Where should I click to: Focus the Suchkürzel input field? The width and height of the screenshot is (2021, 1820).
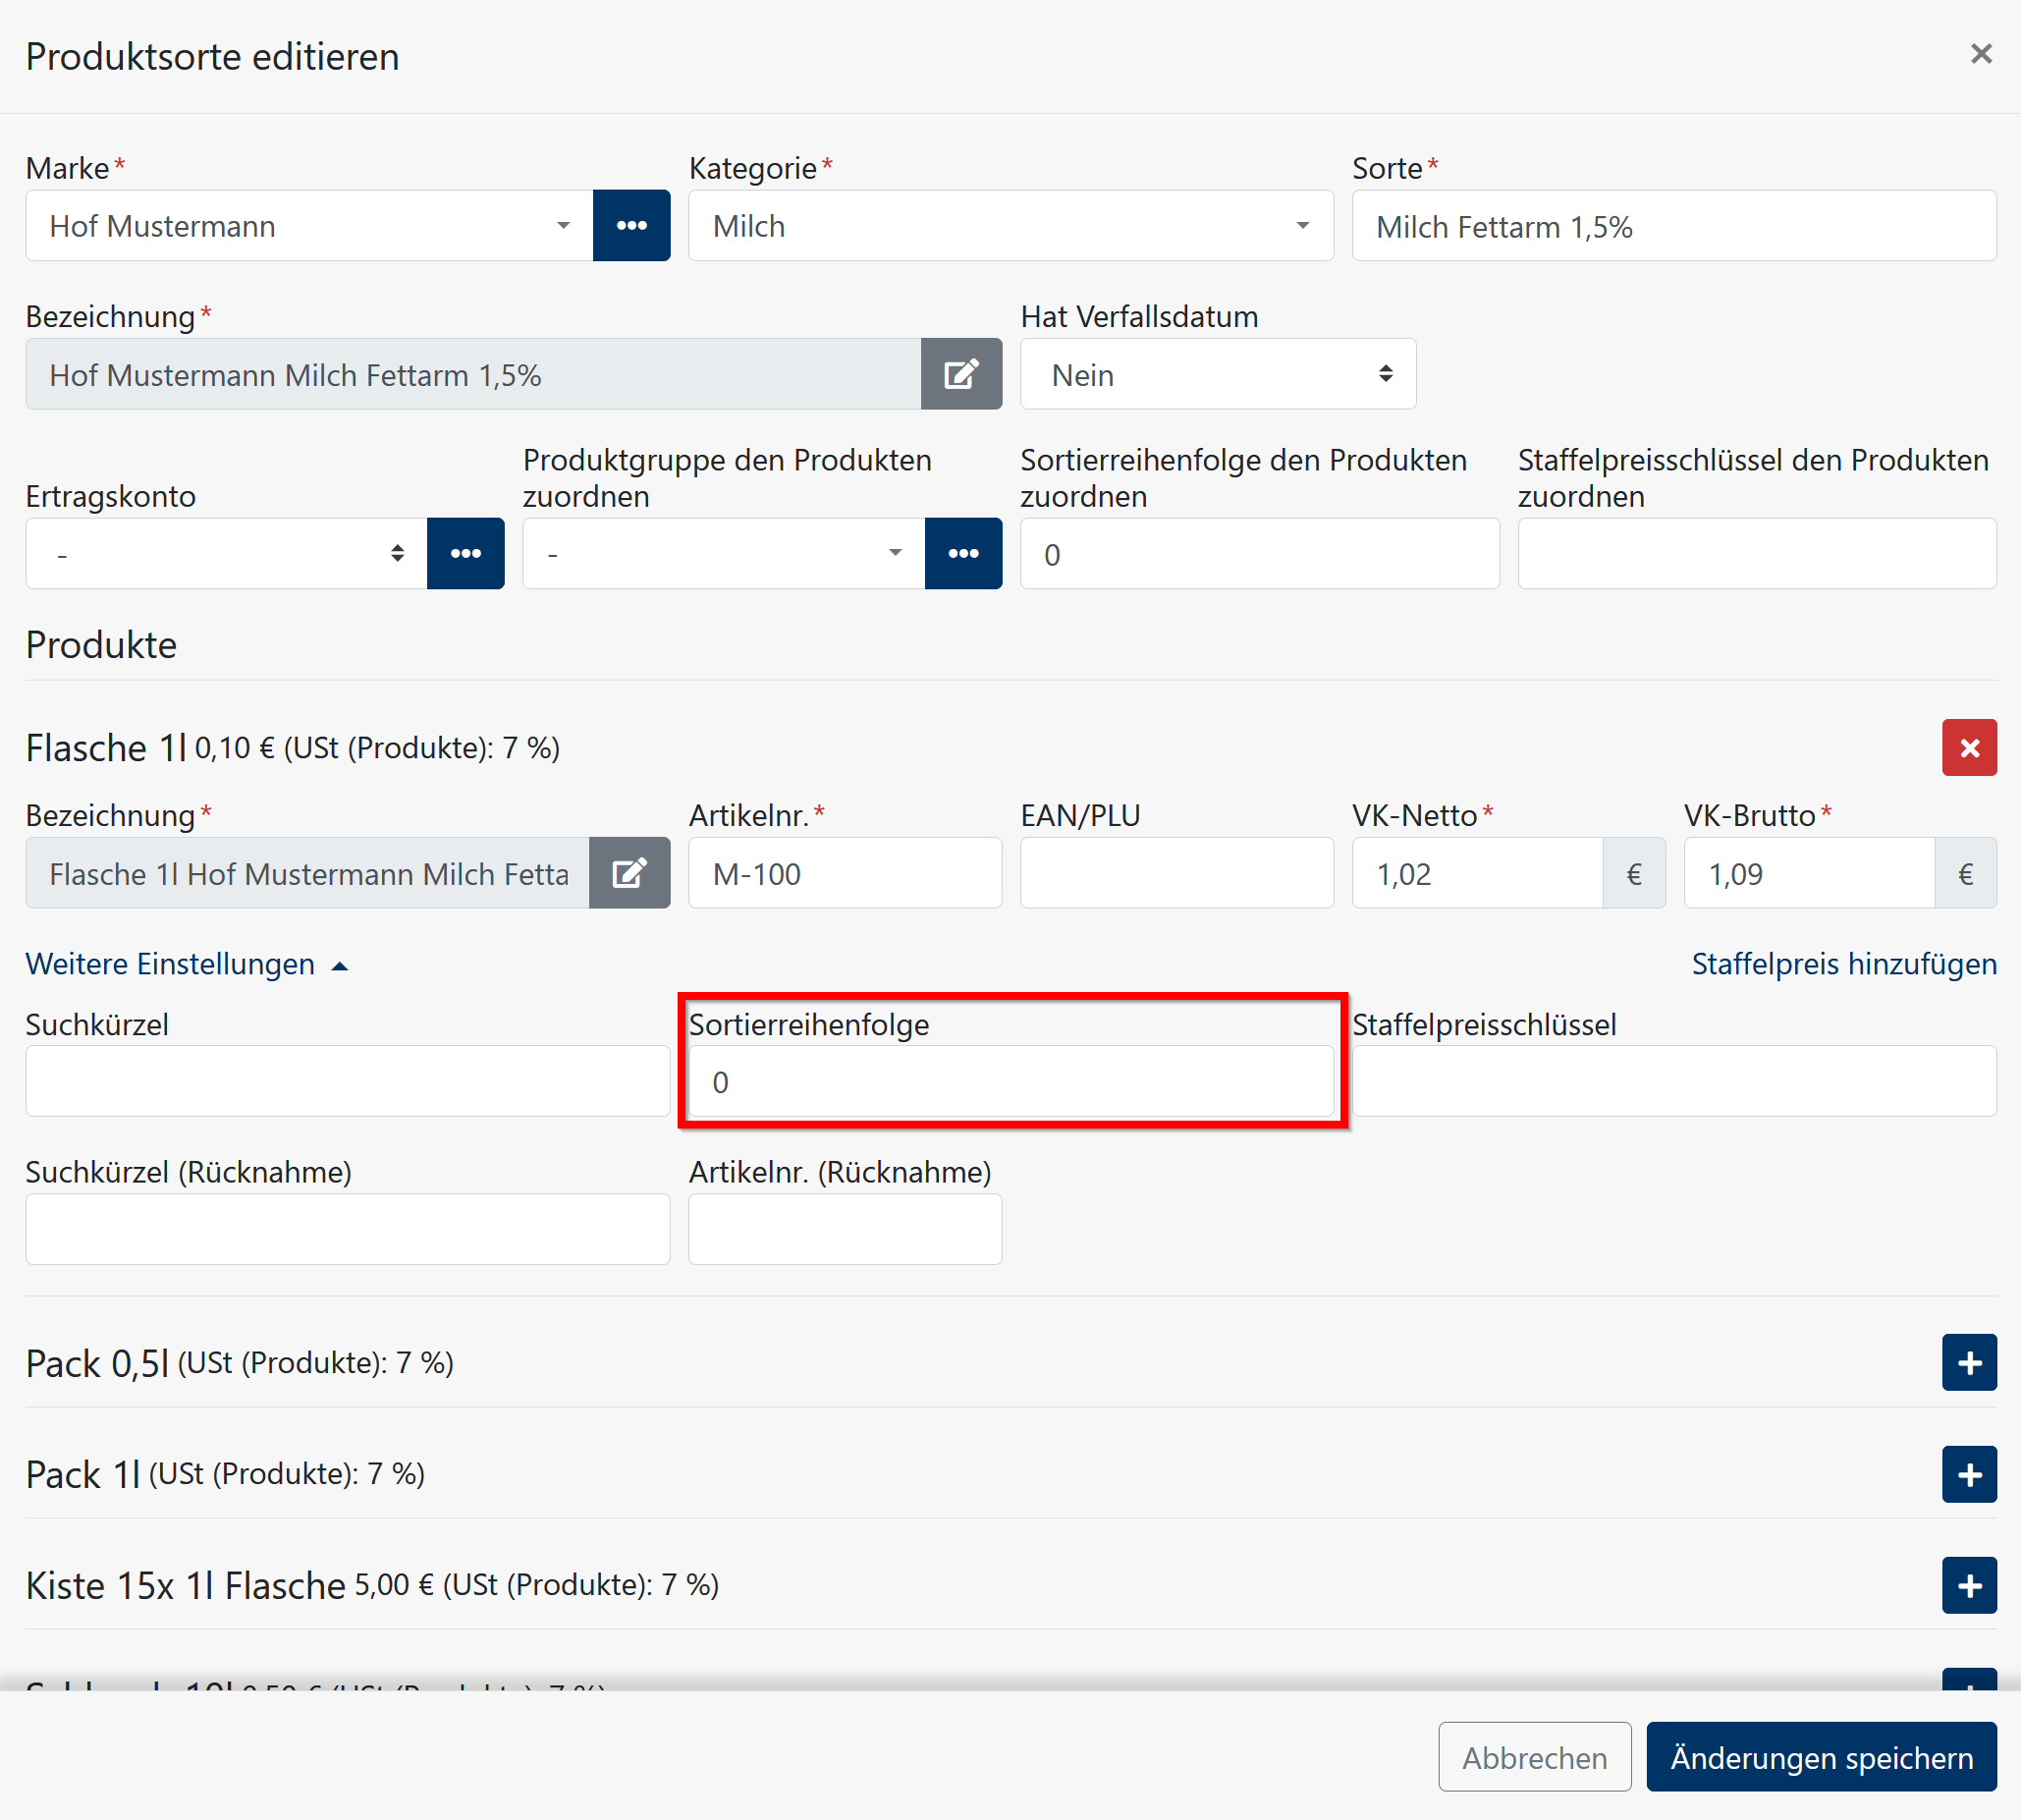point(347,1081)
